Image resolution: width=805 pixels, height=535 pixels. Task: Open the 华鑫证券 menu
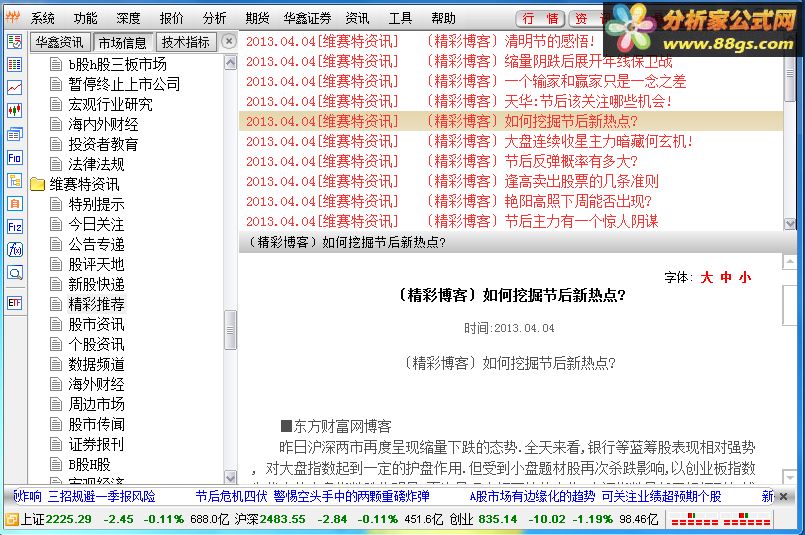(x=308, y=18)
